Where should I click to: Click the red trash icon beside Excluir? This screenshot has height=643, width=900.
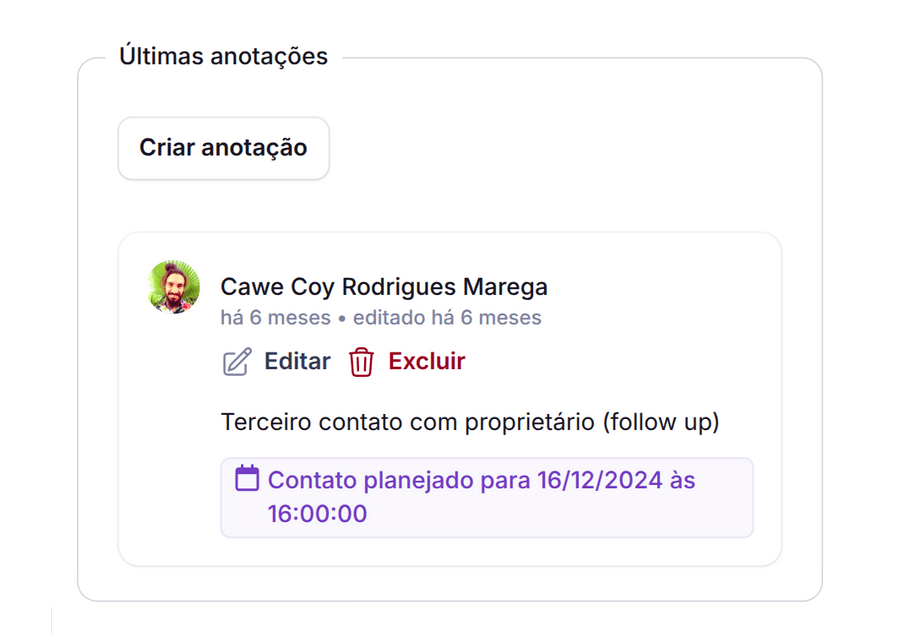pyautogui.click(x=359, y=361)
